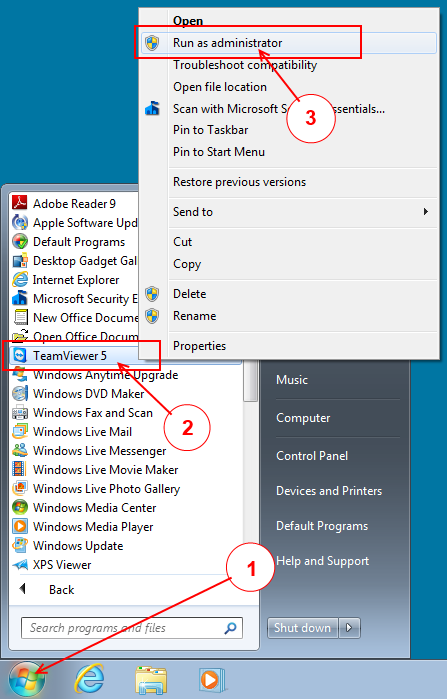Viewport: 447px width, 699px height.
Task: Click the Apple Software Update icon
Action: [x=20, y=222]
